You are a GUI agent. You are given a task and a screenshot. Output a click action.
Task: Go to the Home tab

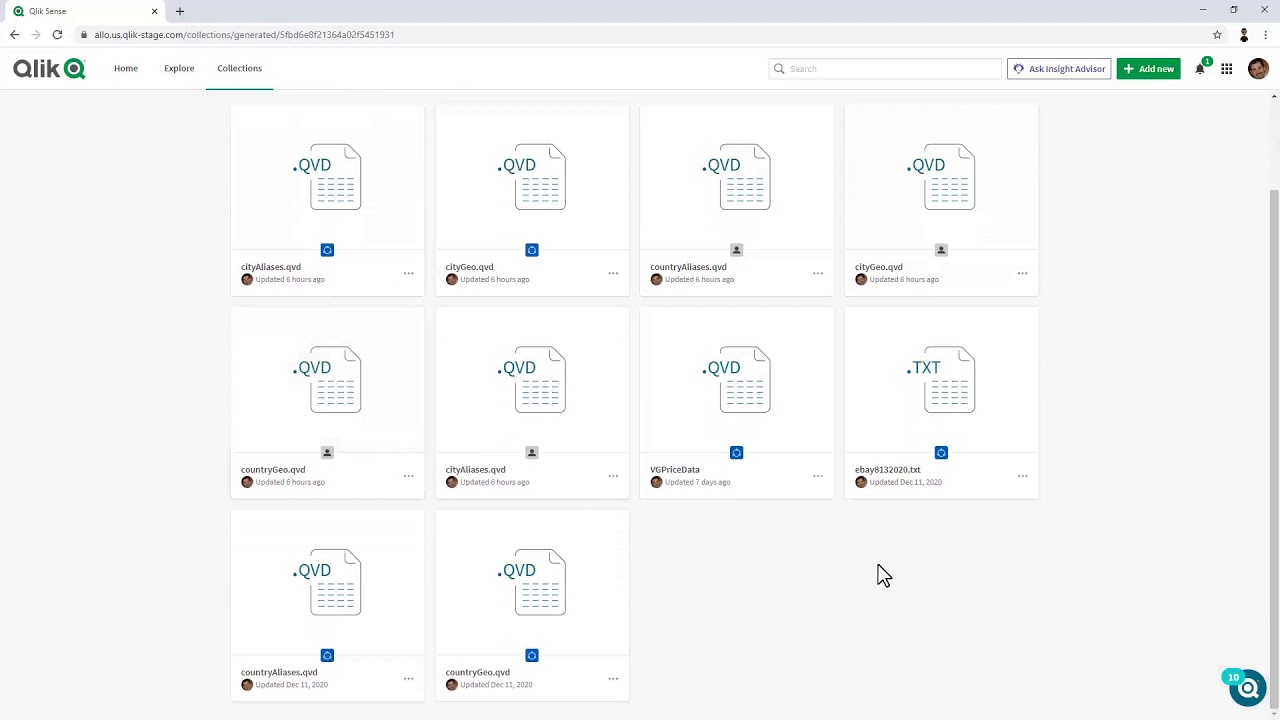pos(126,68)
